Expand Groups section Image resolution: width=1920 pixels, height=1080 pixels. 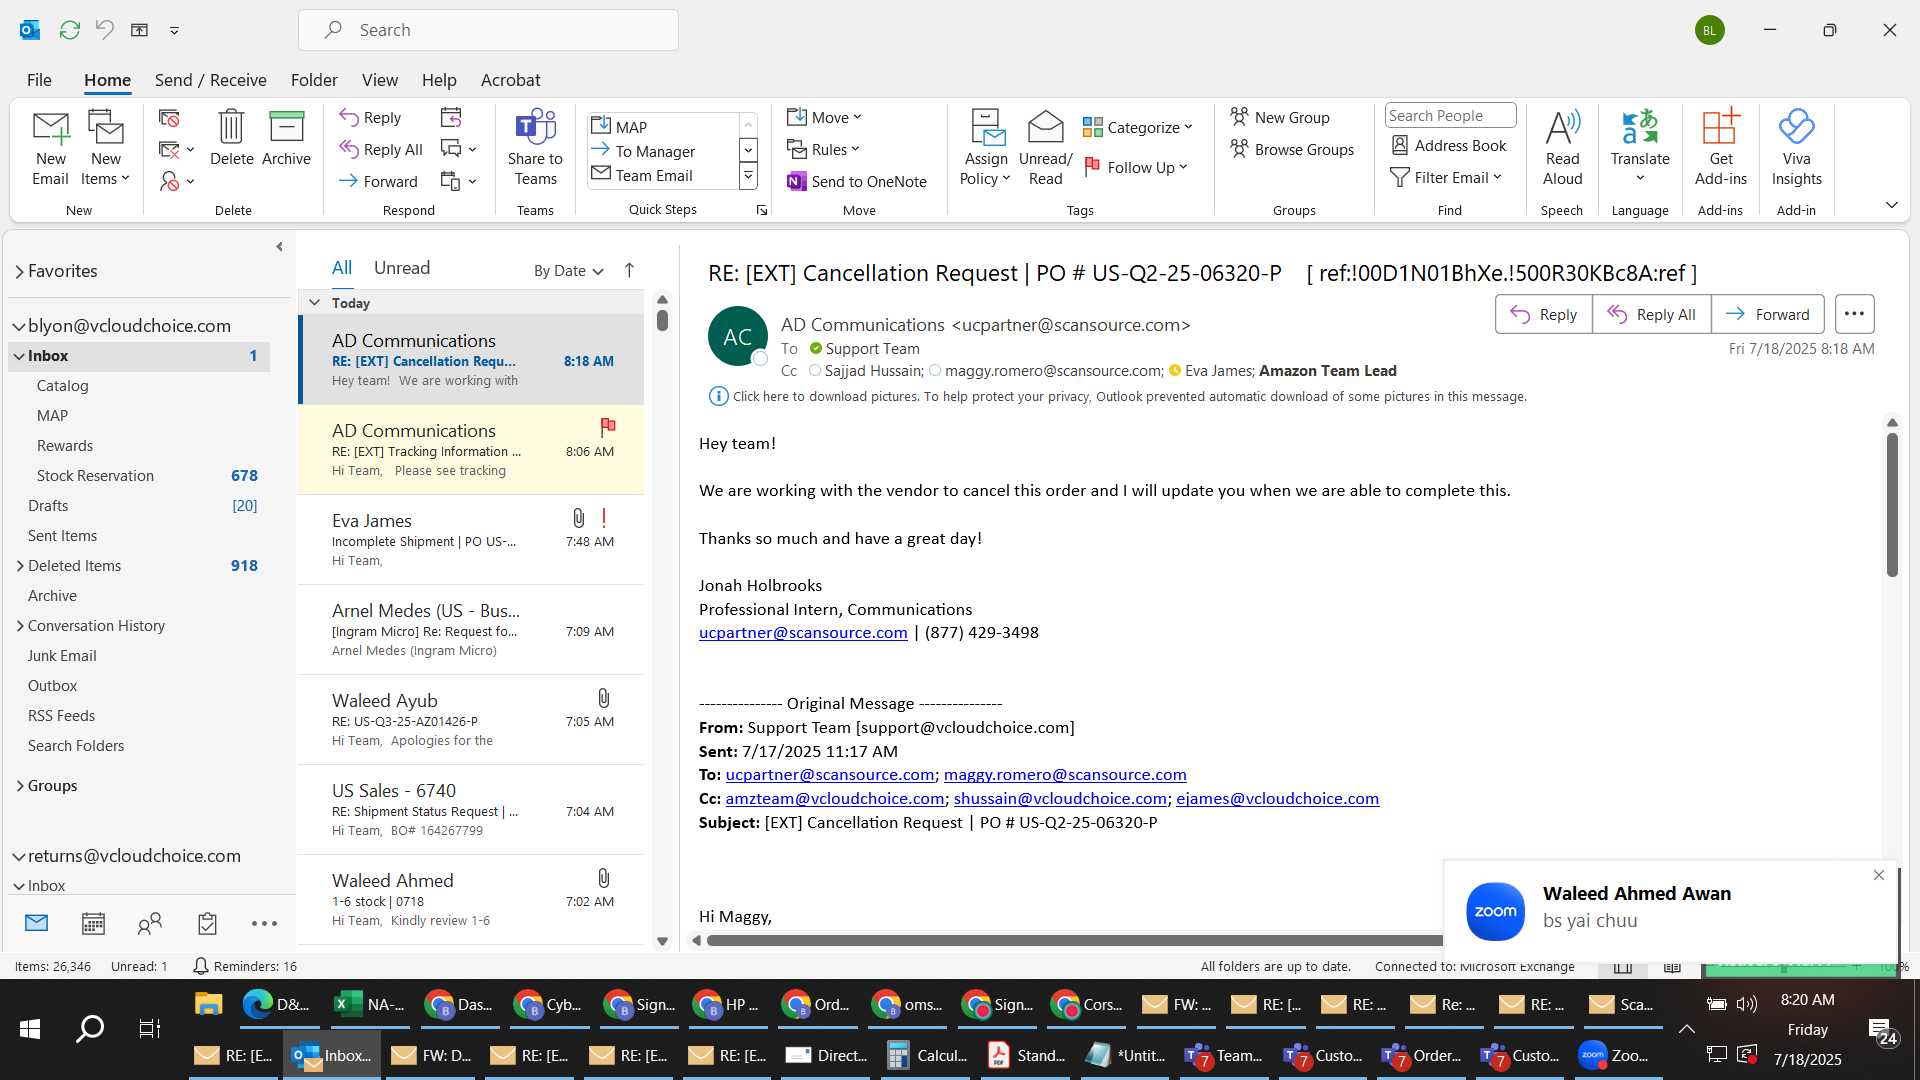pyautogui.click(x=19, y=786)
